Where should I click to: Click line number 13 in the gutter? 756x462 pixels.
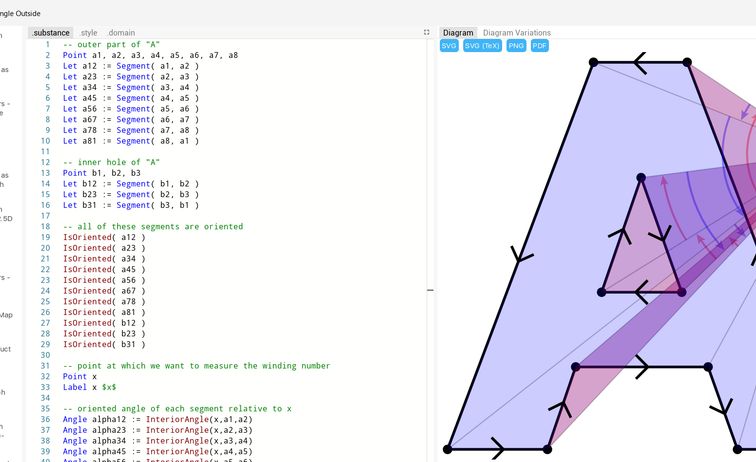pos(44,173)
